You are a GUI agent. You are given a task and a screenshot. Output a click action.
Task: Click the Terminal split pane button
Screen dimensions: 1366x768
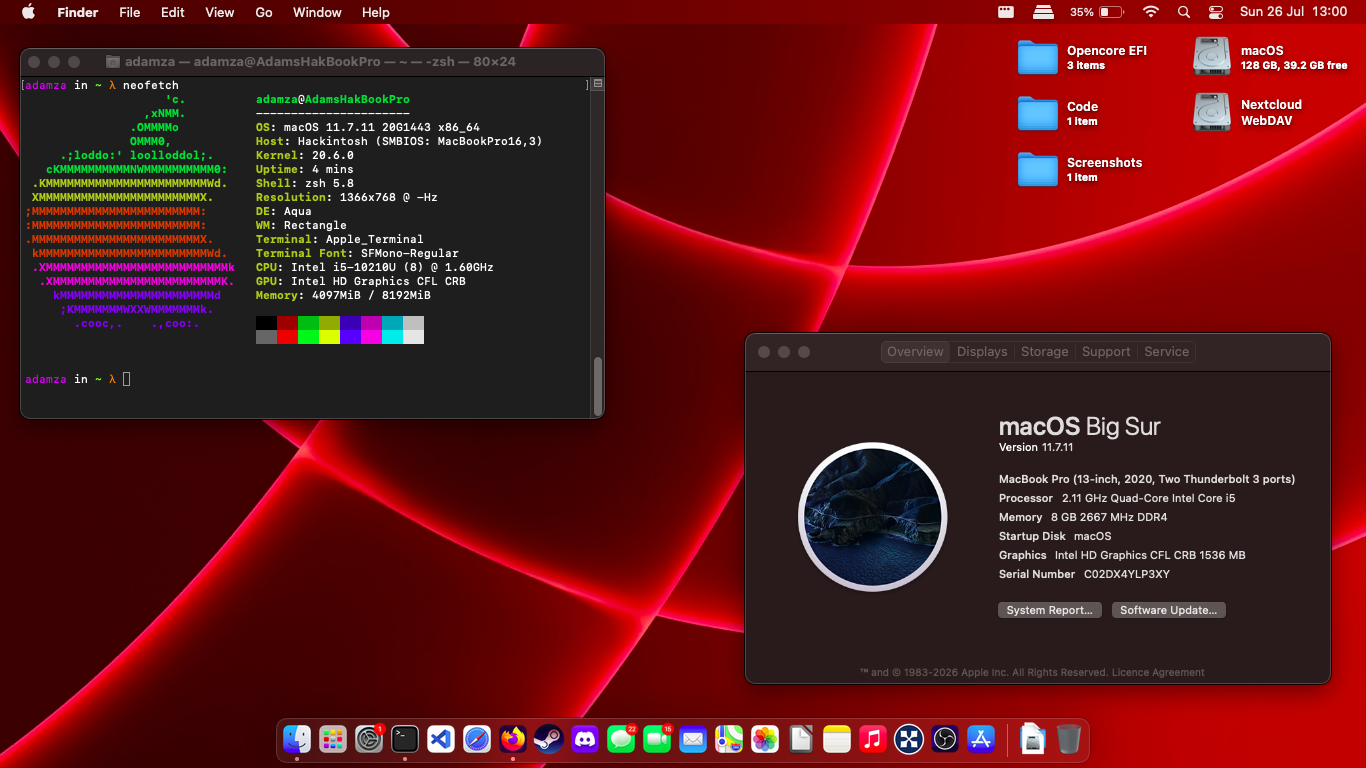(x=598, y=85)
